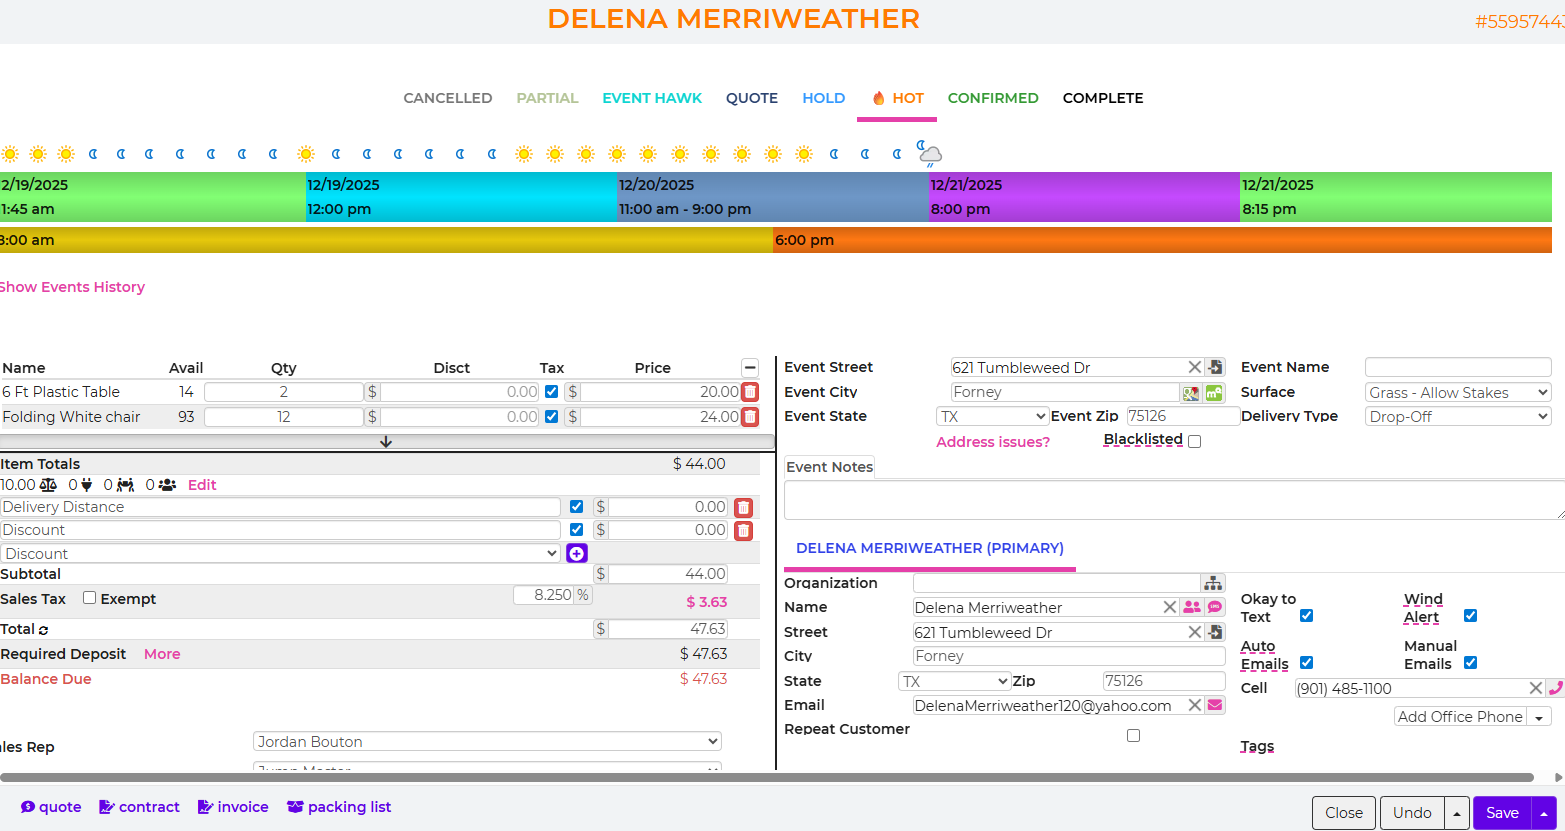Click the pink contacts icon next to Delena Merriweather
1565x831 pixels.
1191,607
